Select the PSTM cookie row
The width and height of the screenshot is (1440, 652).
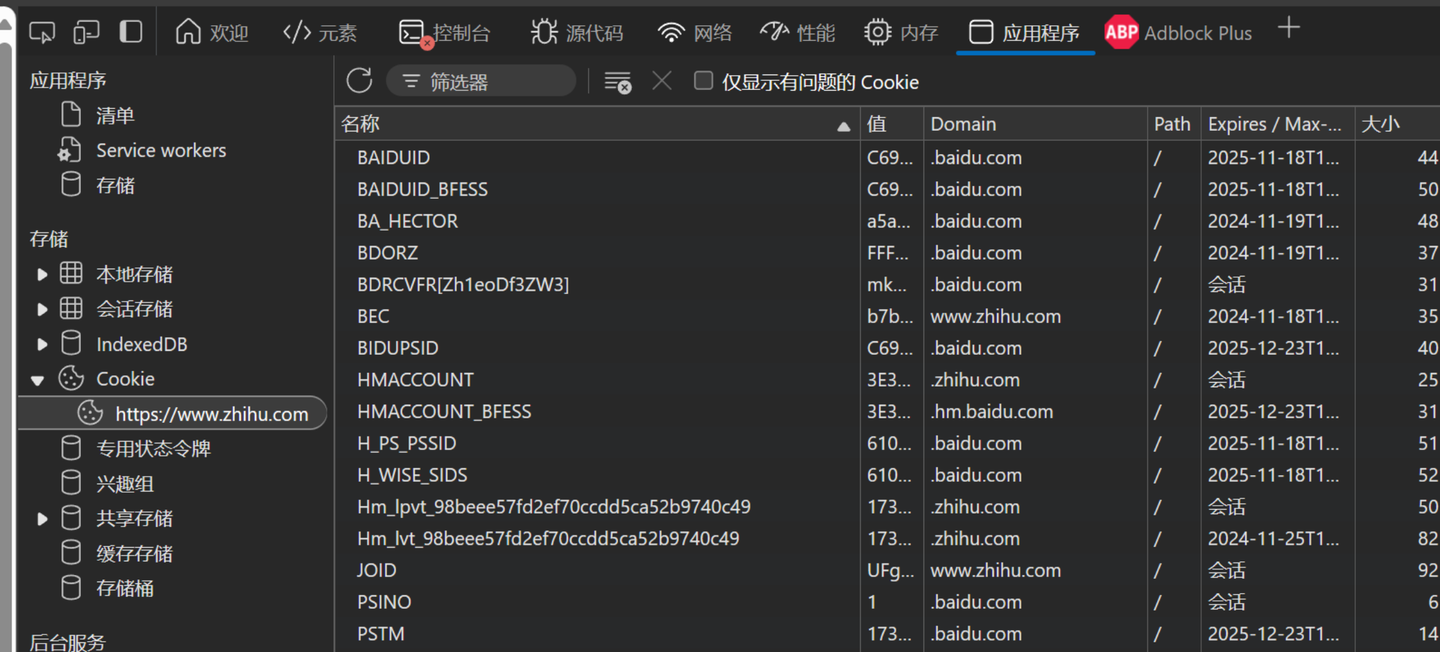[887, 634]
